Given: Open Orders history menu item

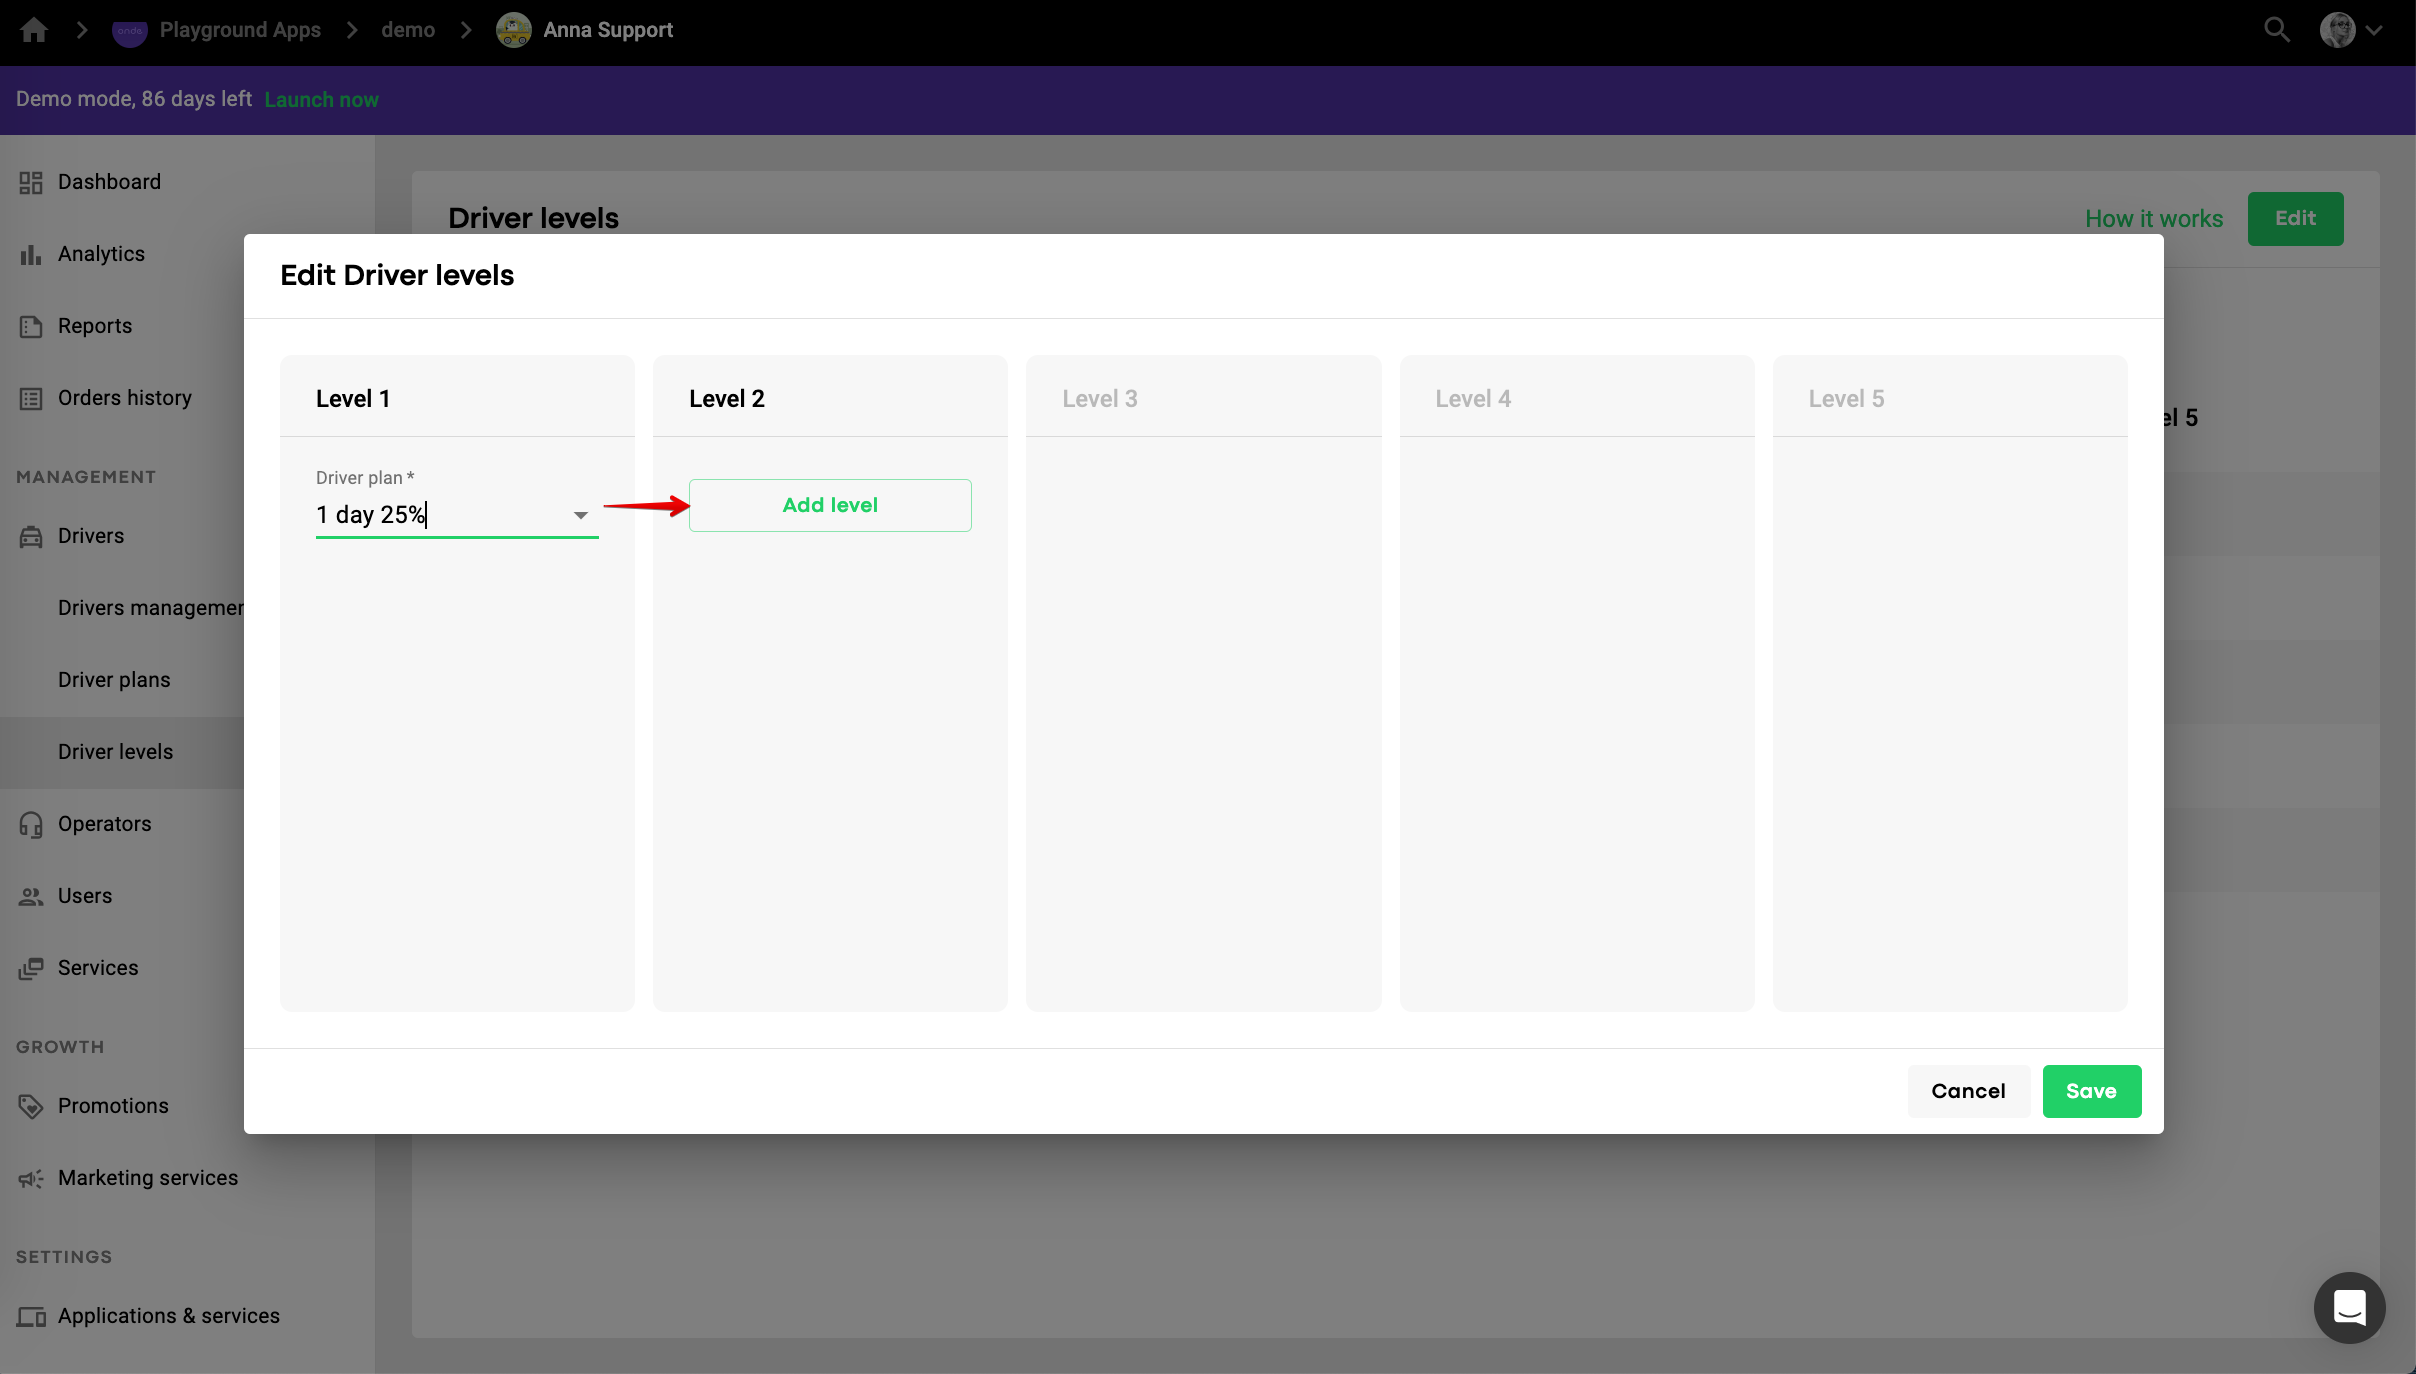Looking at the screenshot, I should click(124, 398).
